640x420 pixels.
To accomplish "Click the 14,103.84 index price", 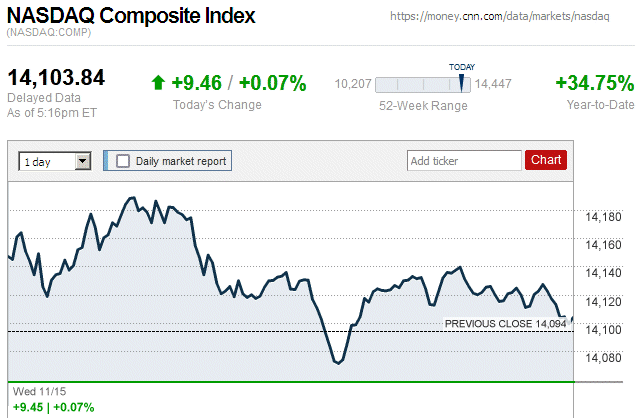I will click(x=56, y=78).
